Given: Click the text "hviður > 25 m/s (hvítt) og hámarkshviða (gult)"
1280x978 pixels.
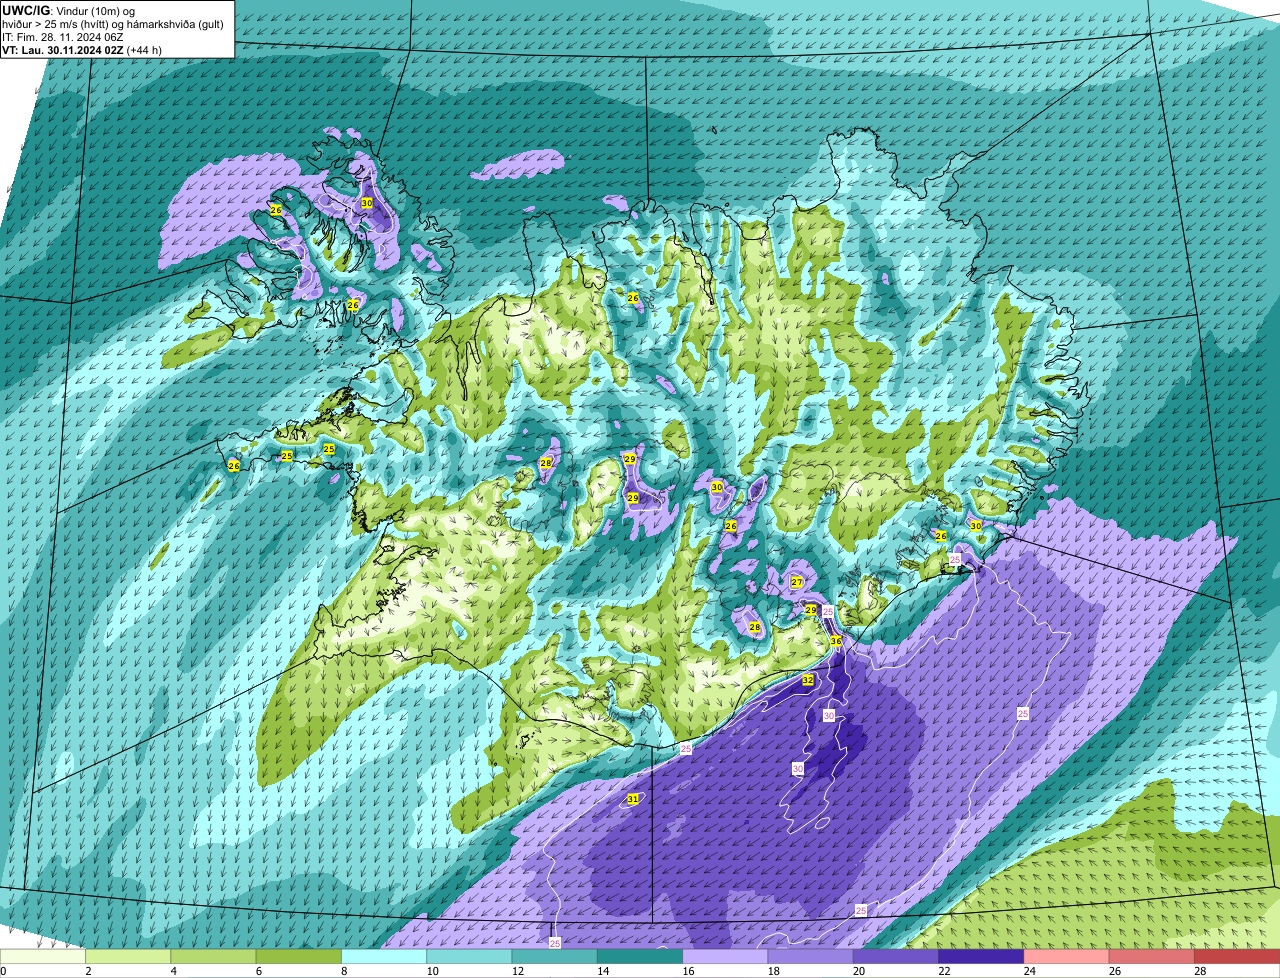Looking at the screenshot, I should coord(115,23).
